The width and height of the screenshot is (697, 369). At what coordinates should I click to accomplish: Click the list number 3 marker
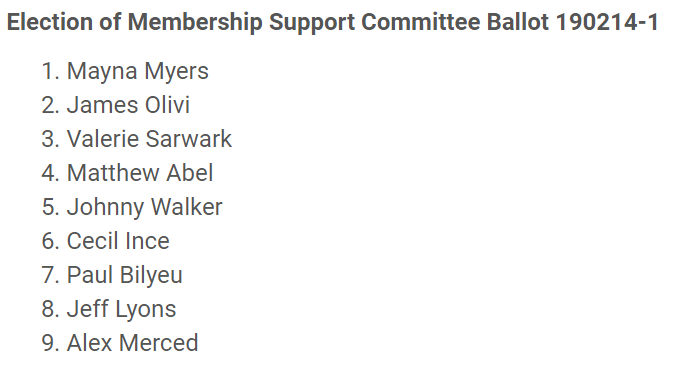tap(51, 139)
